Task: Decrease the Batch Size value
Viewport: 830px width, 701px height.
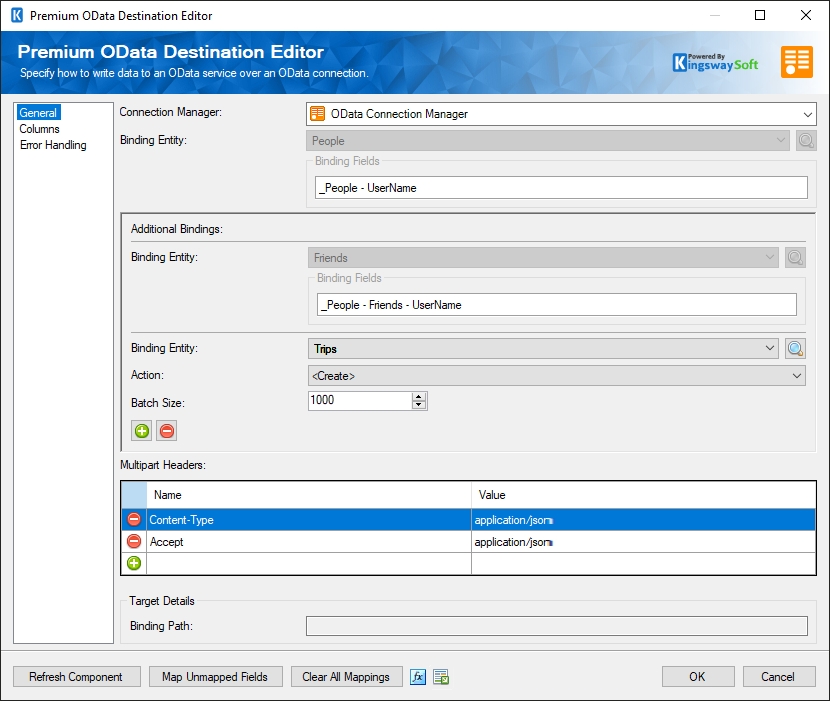Action: coord(419,405)
